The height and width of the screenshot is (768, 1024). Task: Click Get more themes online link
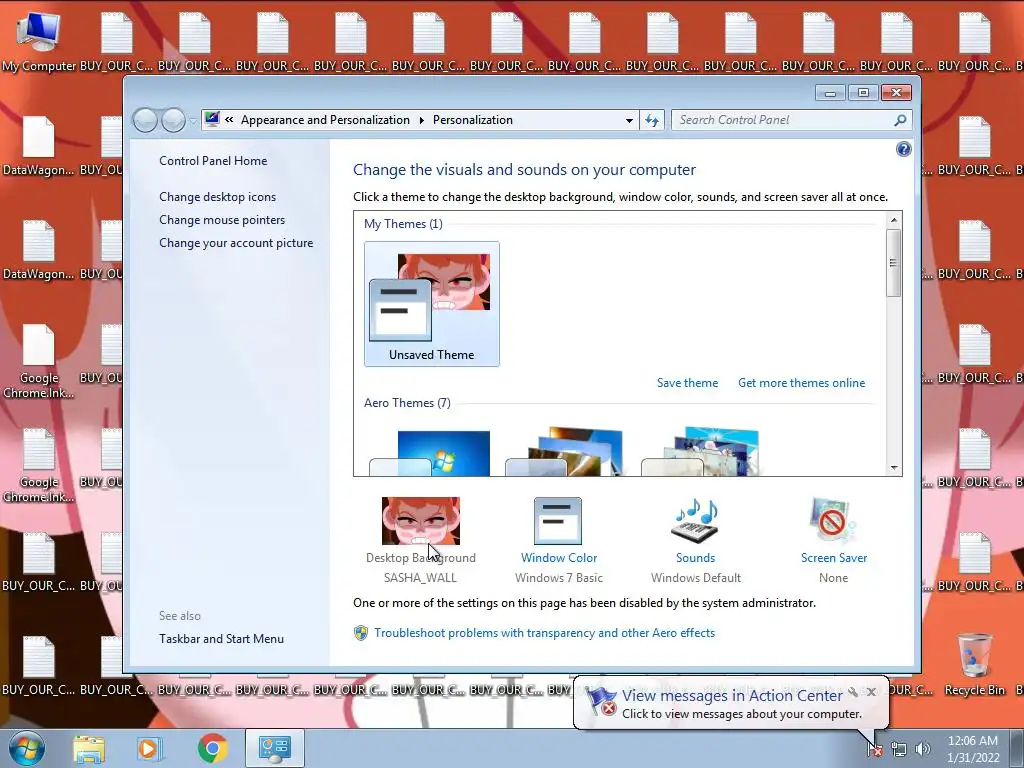(x=801, y=383)
